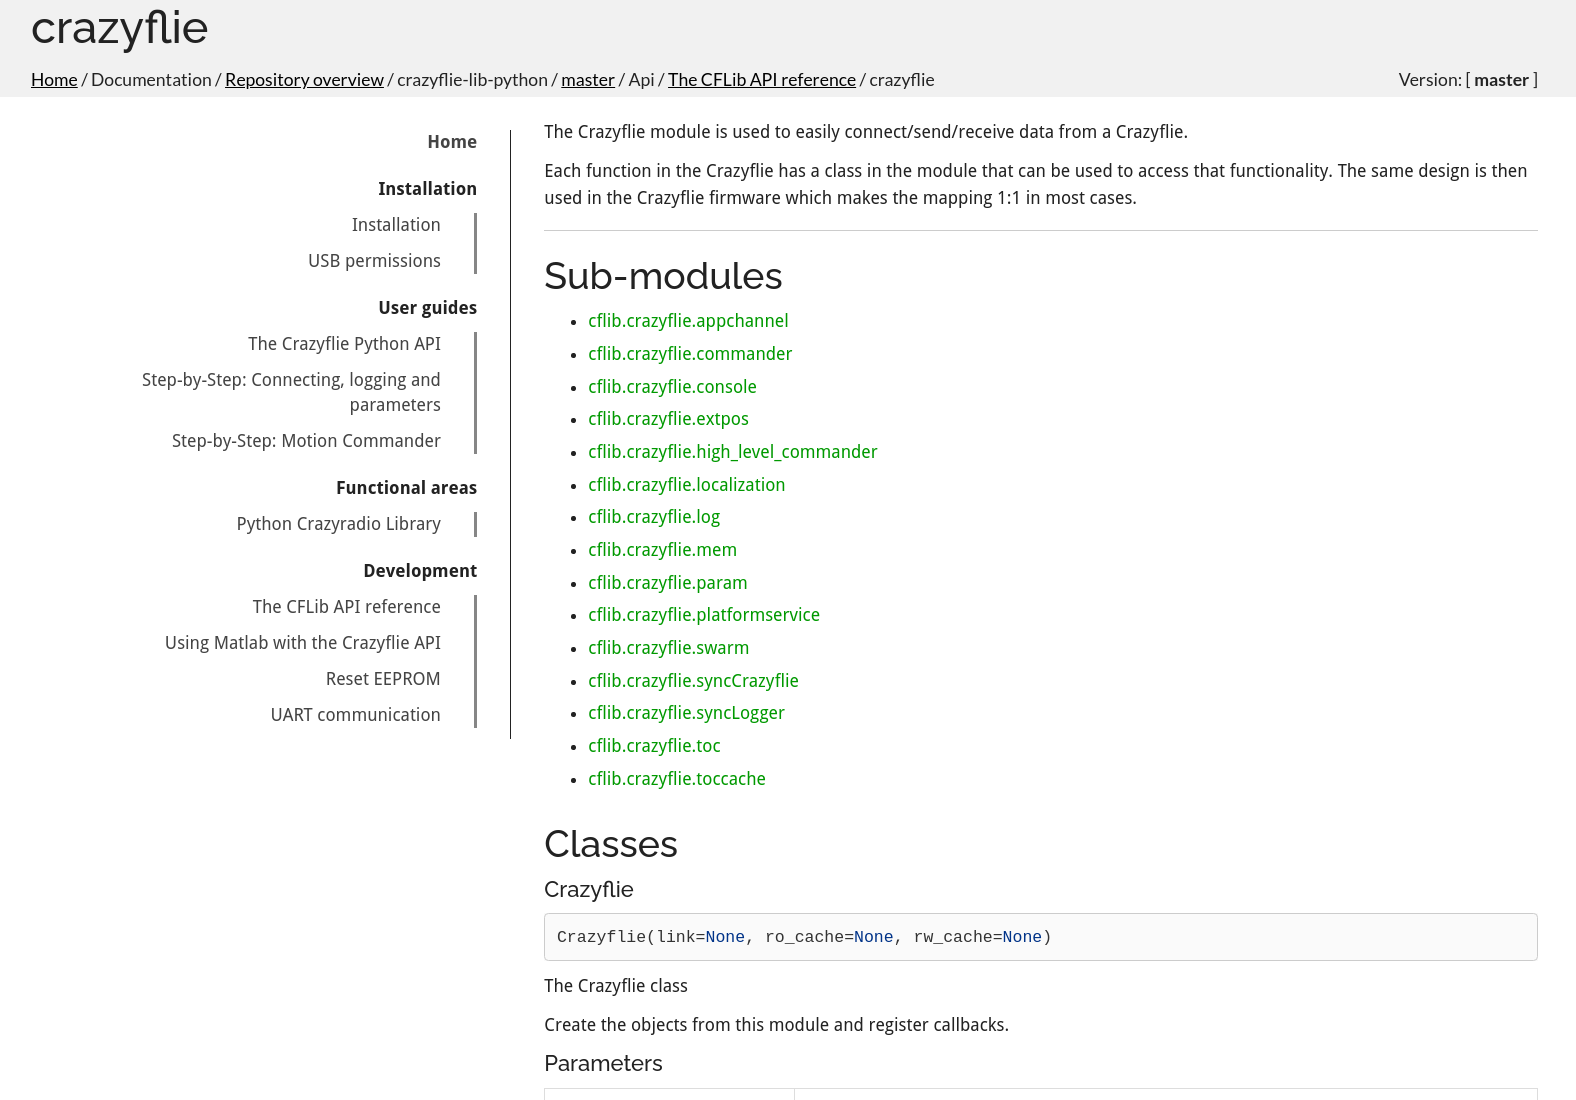Open Python Crazyradio Library page
This screenshot has height=1100, width=1576.
(339, 524)
